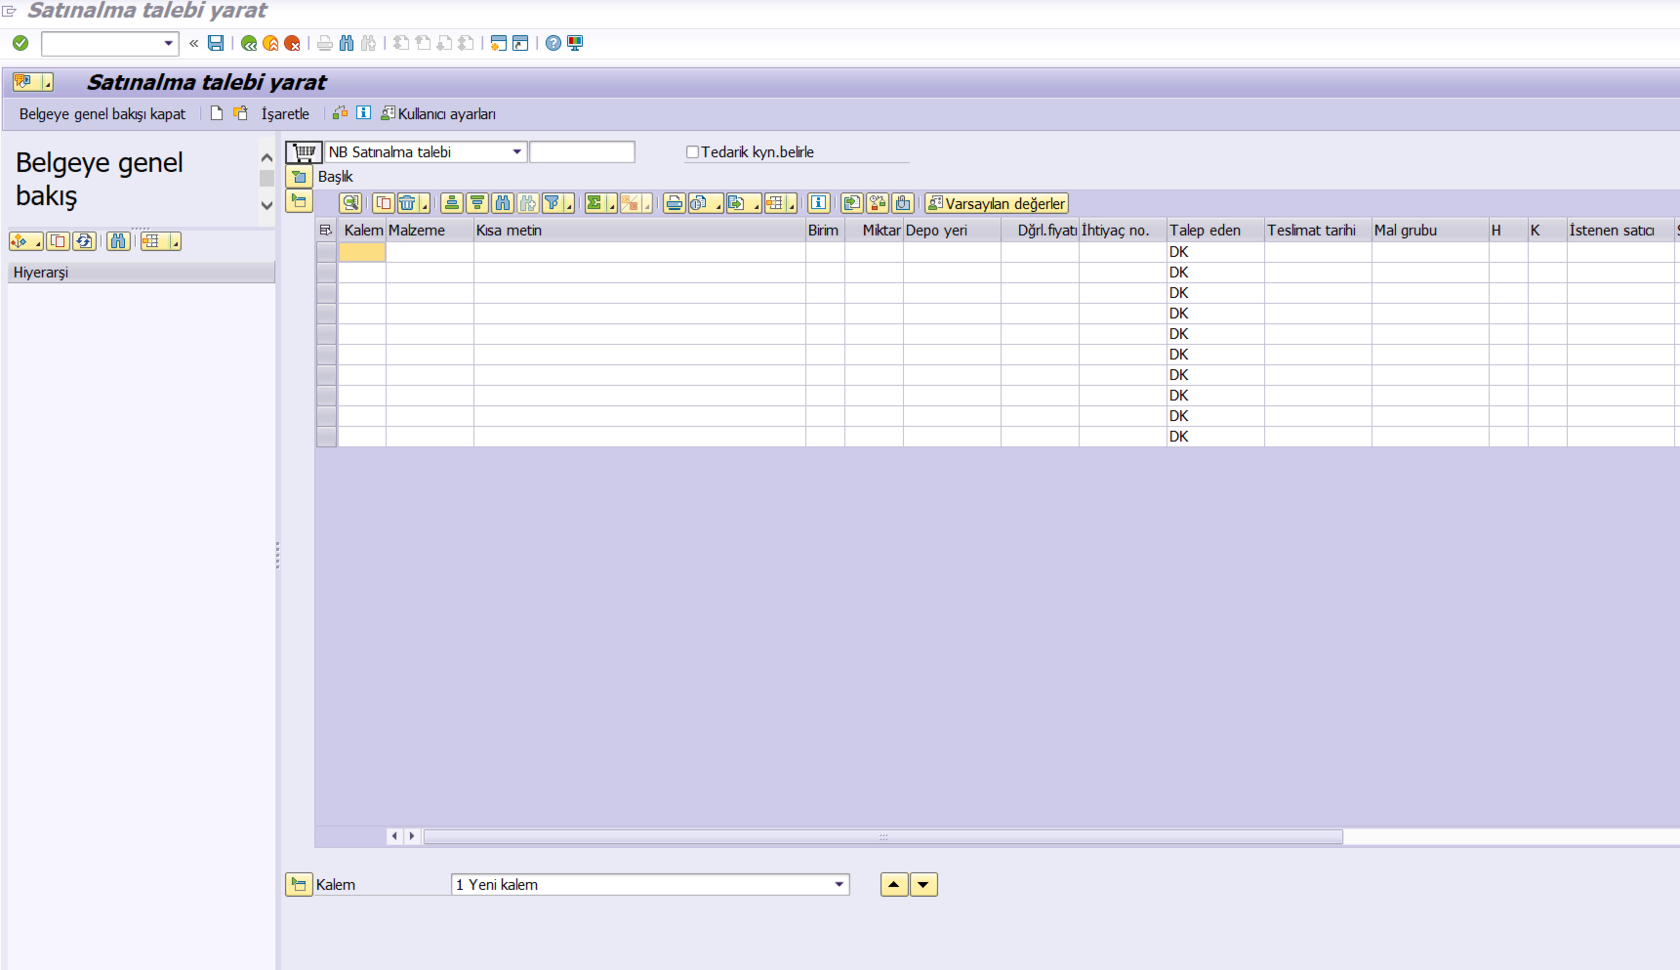Image resolution: width=1680 pixels, height=970 pixels.
Task: Click the Belgeye genel bakışı kapat button
Action: 102,114
